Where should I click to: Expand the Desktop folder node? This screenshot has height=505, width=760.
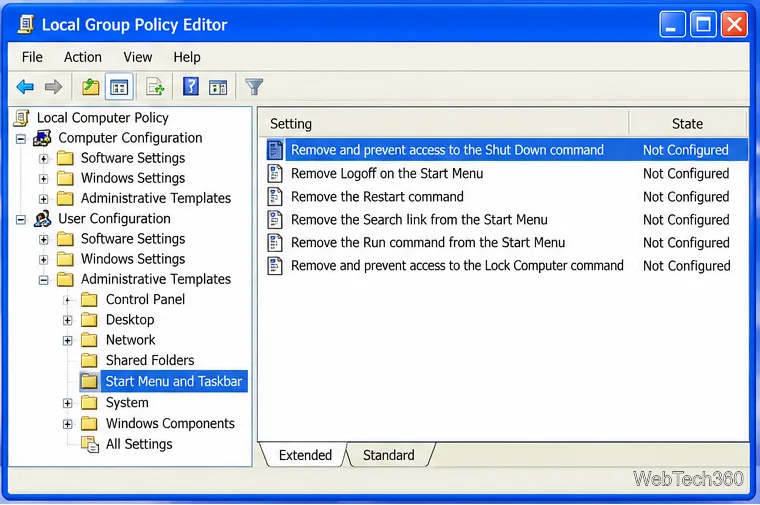point(67,320)
